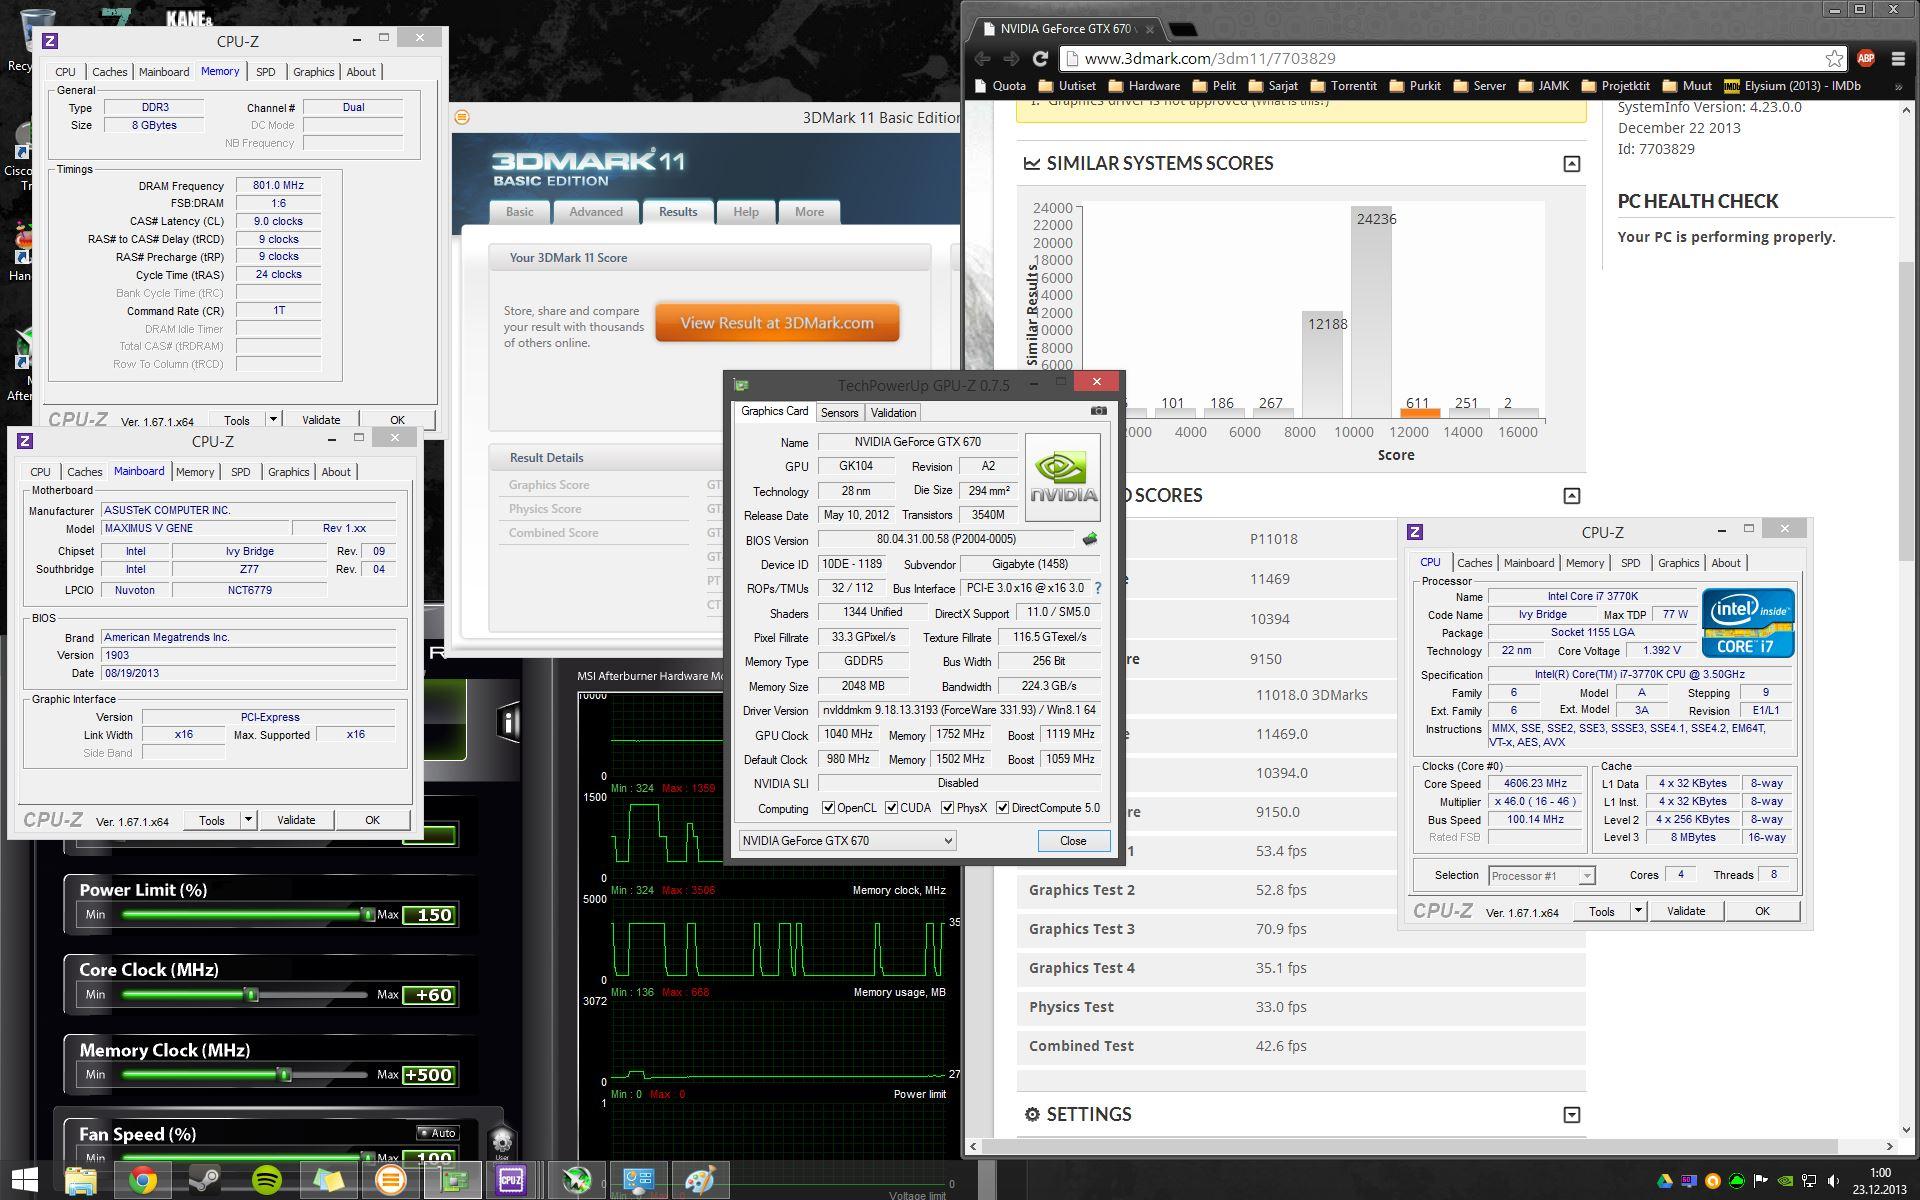Image resolution: width=1920 pixels, height=1200 pixels.
Task: Open Validation tab in GPU-Z
Action: pyautogui.click(x=893, y=413)
